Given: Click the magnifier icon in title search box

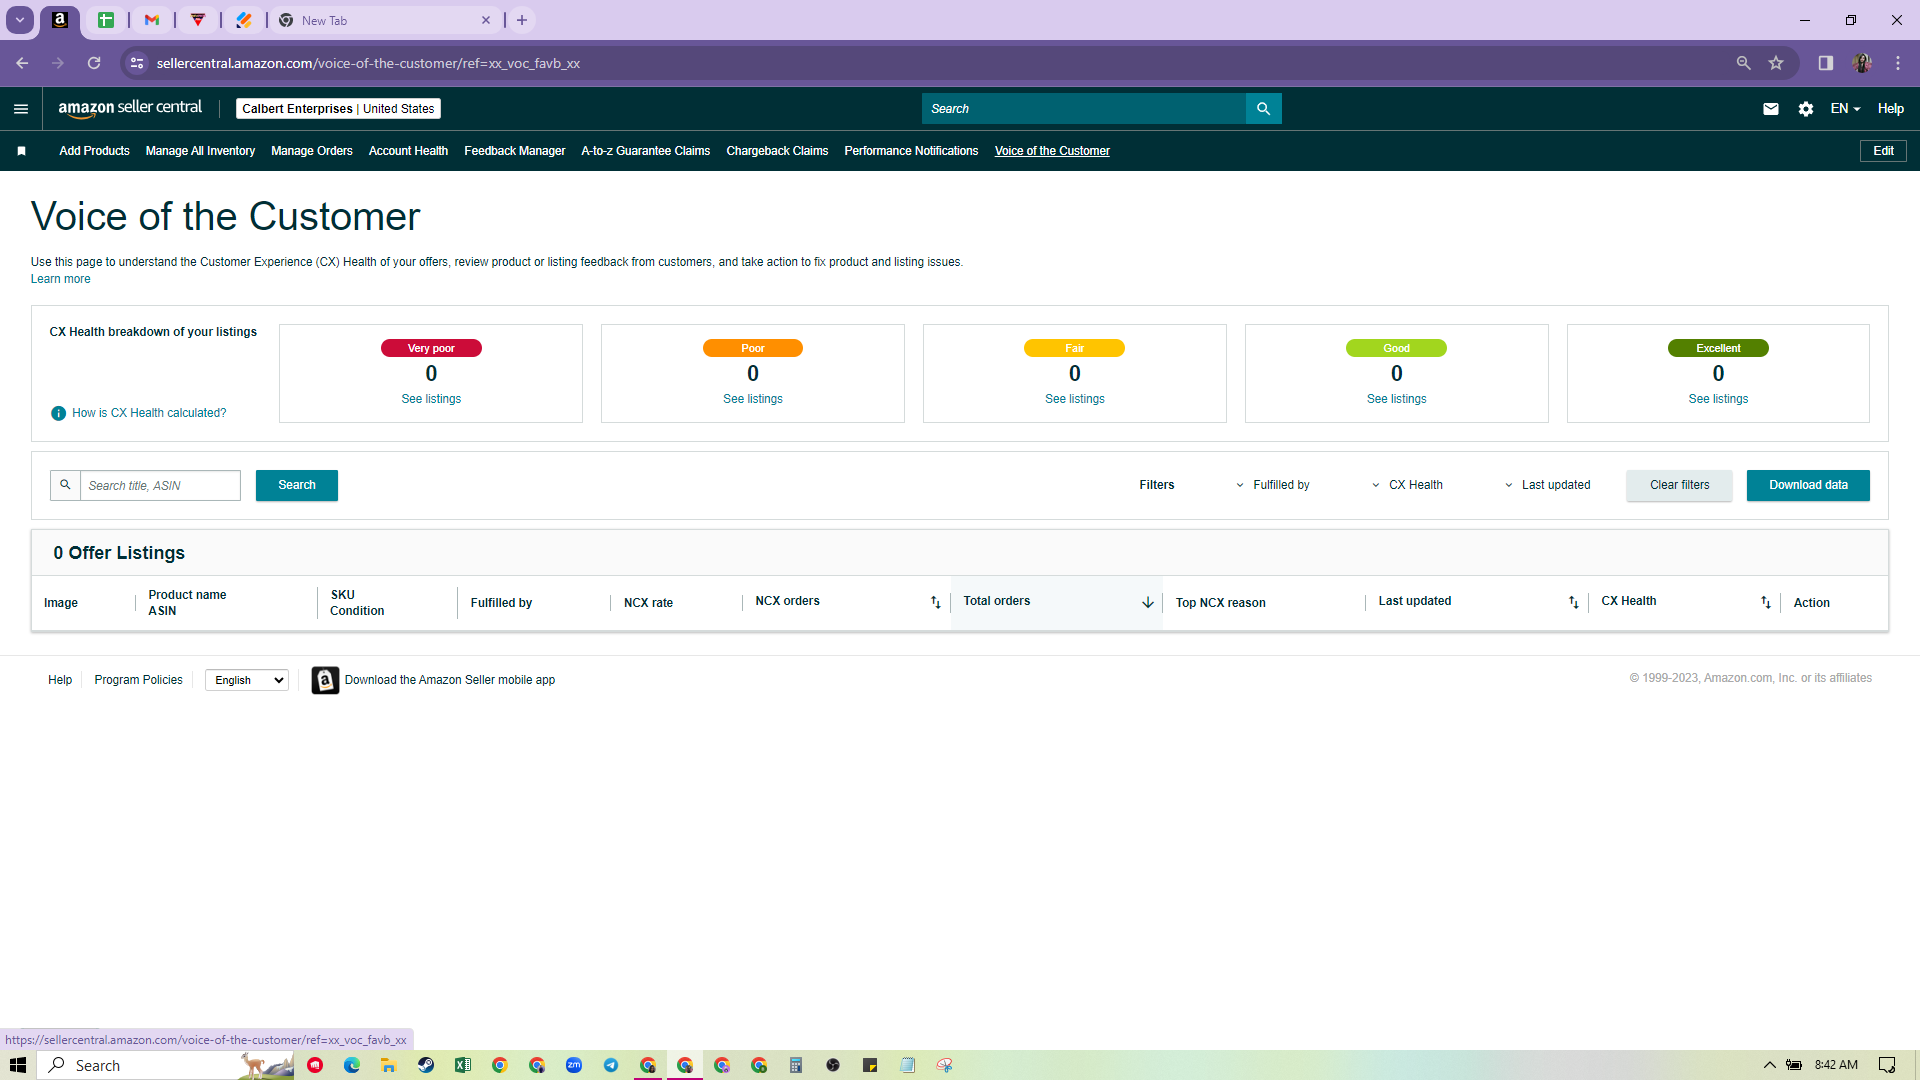Looking at the screenshot, I should pos(65,485).
